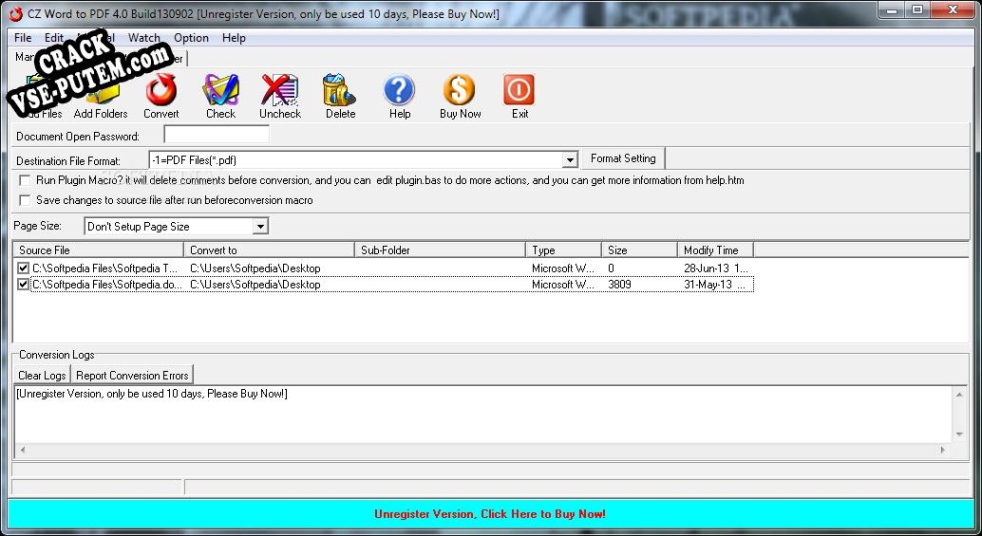Click the Unregister Version Buy Now banner
This screenshot has width=982, height=536.
pyautogui.click(x=490, y=514)
